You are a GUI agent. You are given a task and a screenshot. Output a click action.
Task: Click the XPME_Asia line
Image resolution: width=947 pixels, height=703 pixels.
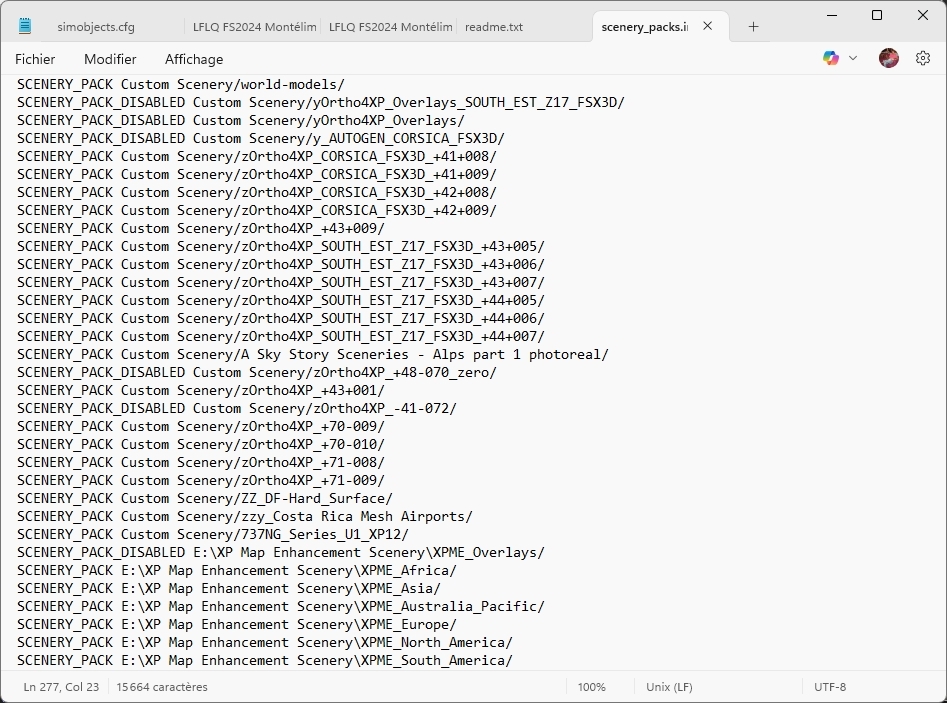point(229,588)
